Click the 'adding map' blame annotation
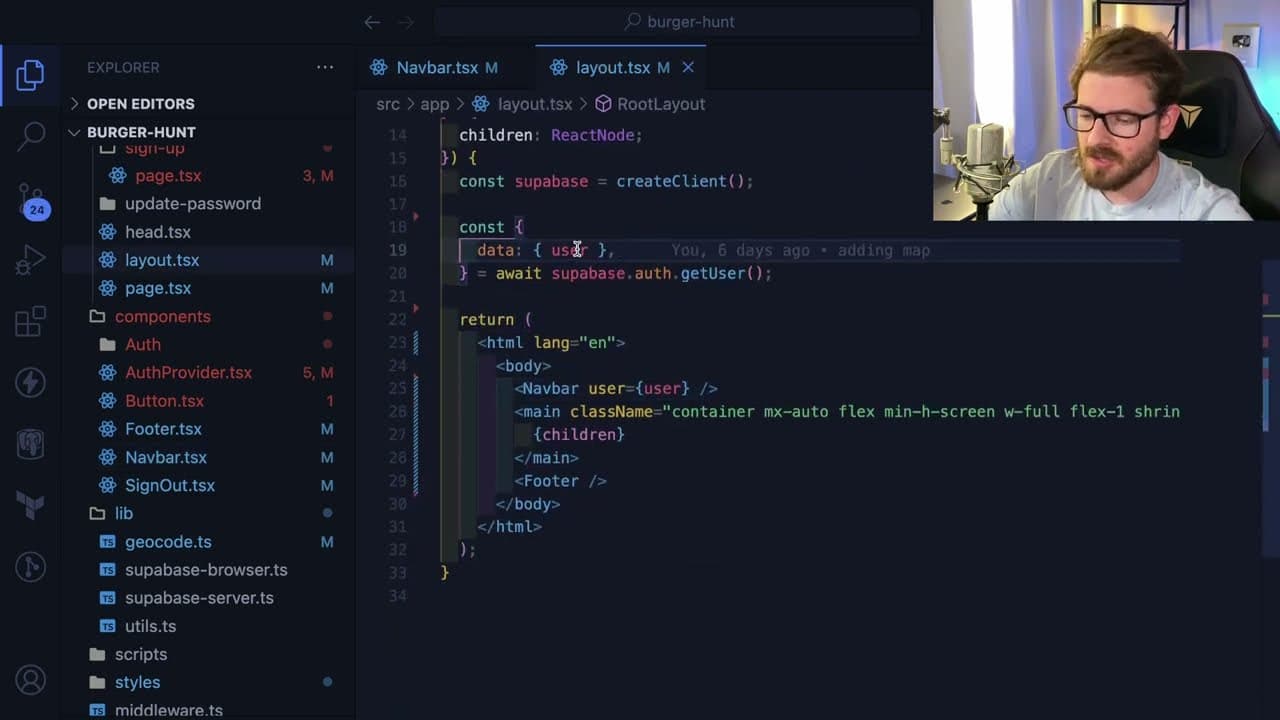The width and height of the screenshot is (1280, 720). [x=884, y=250]
